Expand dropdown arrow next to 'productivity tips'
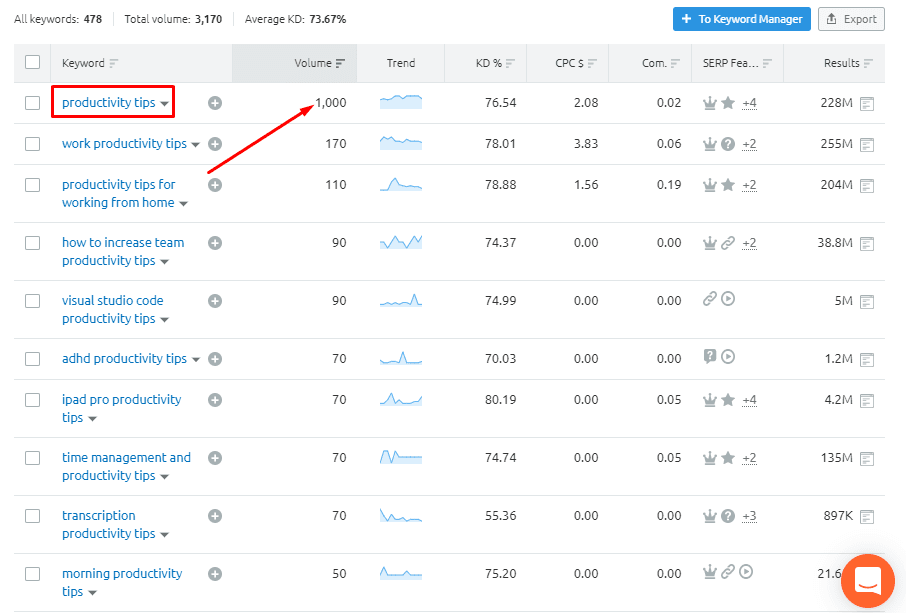 point(165,104)
